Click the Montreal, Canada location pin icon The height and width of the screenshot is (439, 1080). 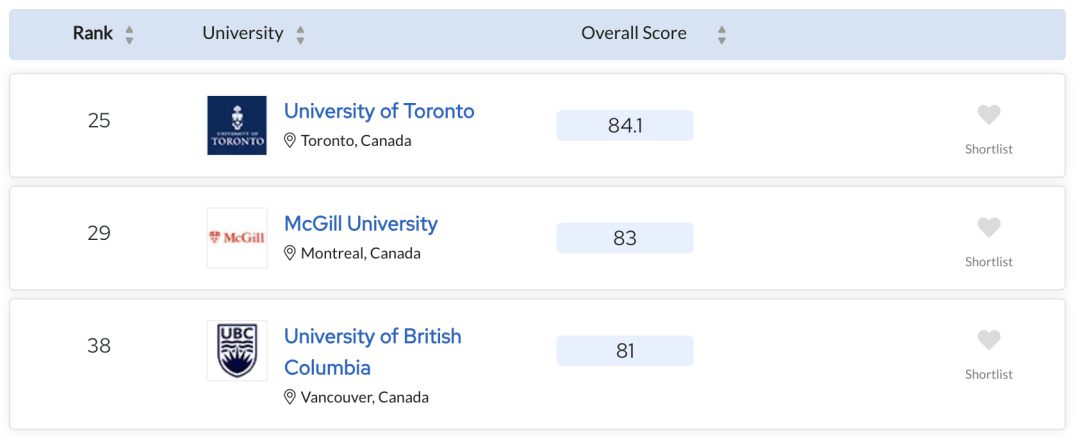coord(290,253)
